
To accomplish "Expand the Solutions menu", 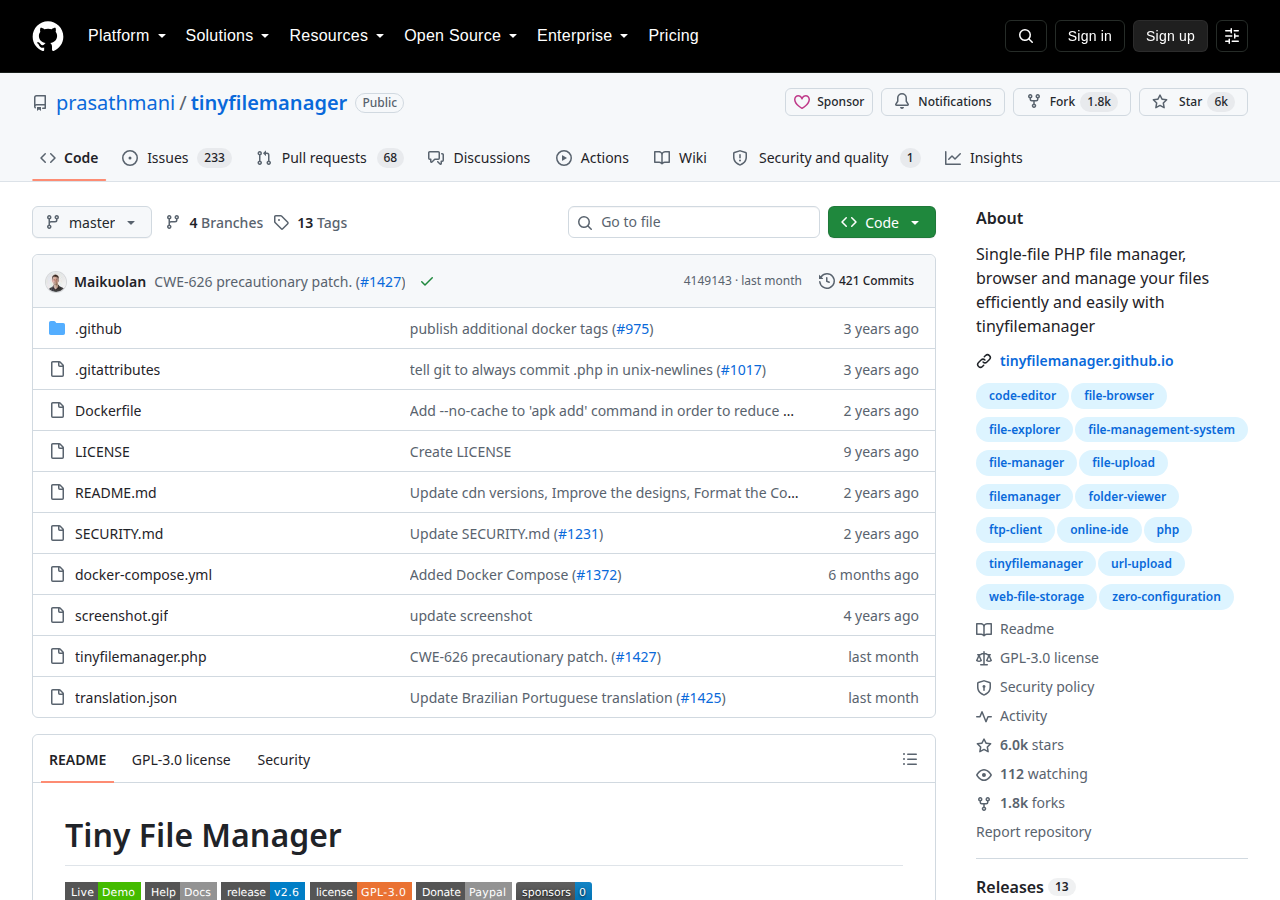I will pyautogui.click(x=227, y=36).
